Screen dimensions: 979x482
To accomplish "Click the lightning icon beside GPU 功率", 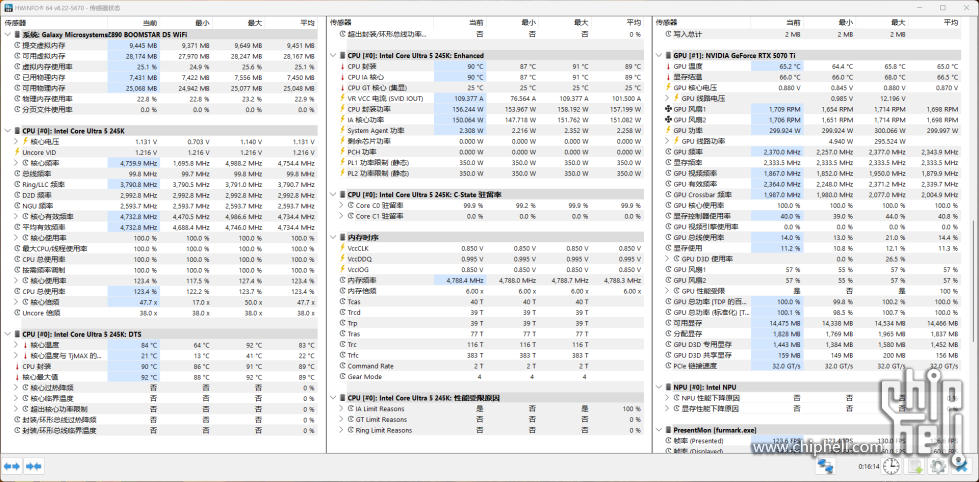I will [667, 130].
